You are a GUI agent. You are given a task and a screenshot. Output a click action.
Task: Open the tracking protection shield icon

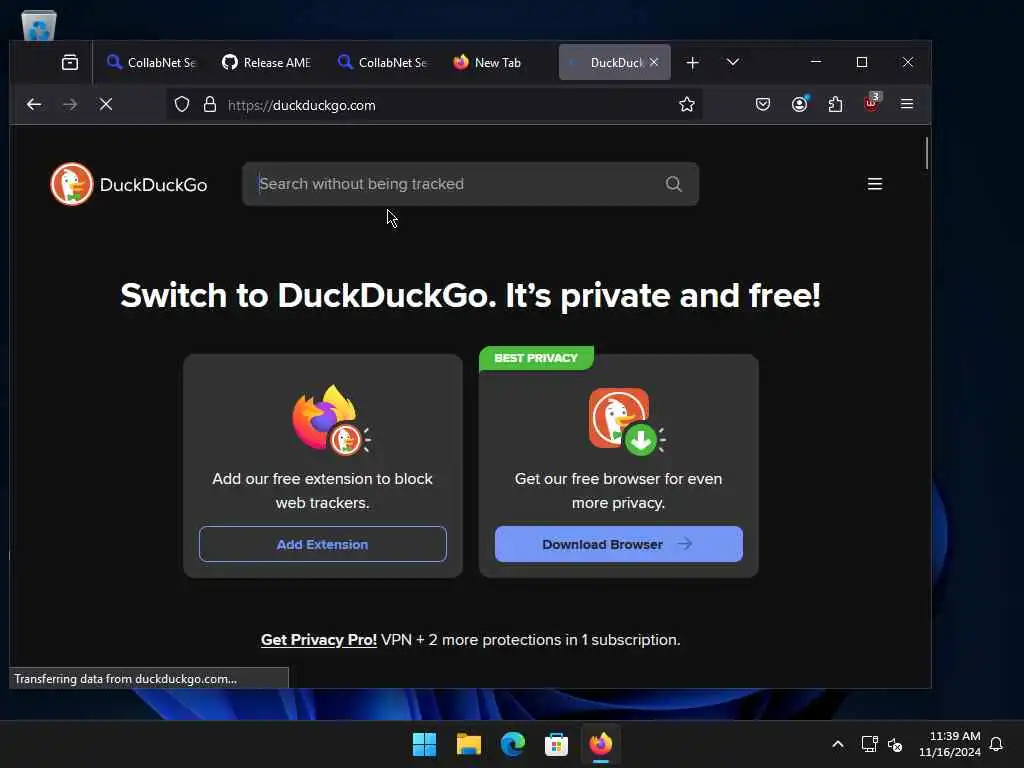[182, 104]
